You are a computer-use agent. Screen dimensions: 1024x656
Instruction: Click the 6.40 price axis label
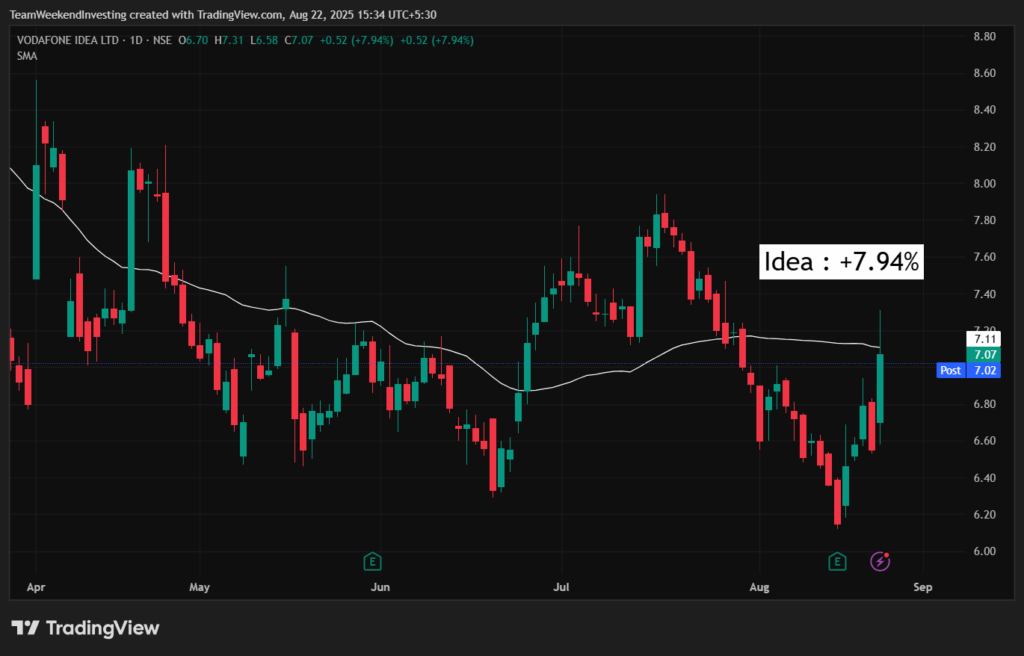coord(984,478)
